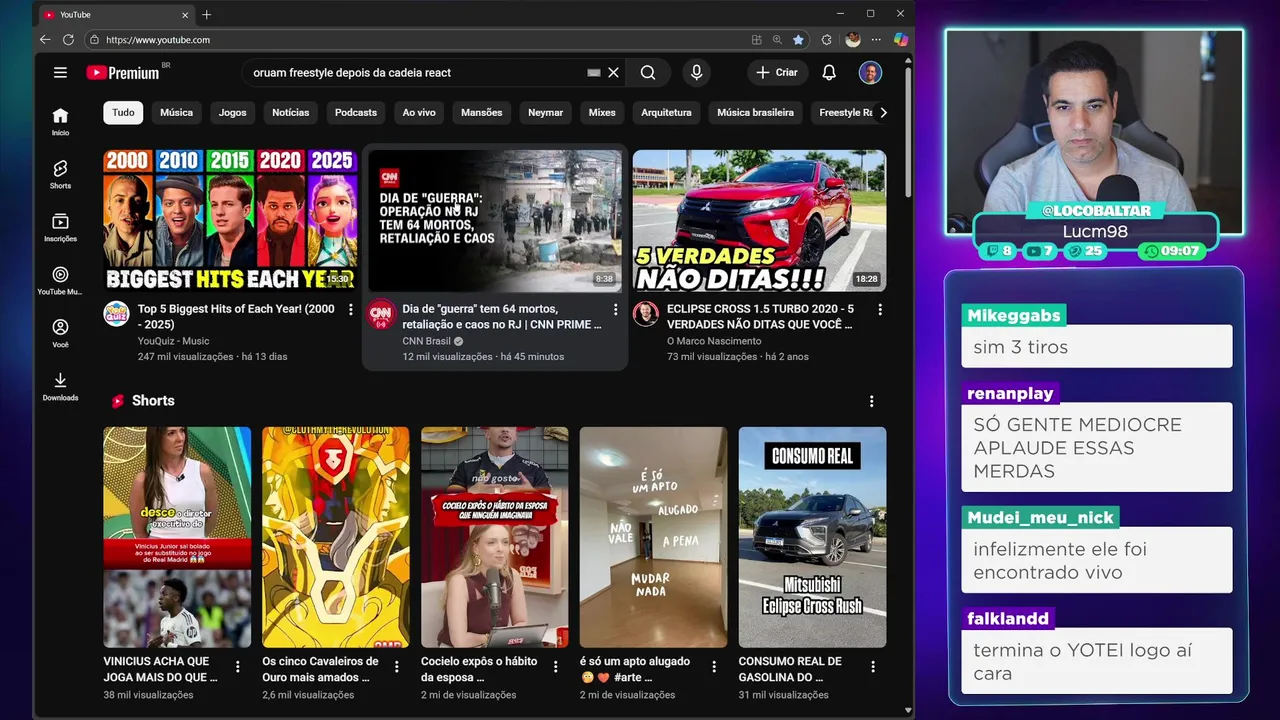Open the browser extensions puzzle icon

(826, 40)
